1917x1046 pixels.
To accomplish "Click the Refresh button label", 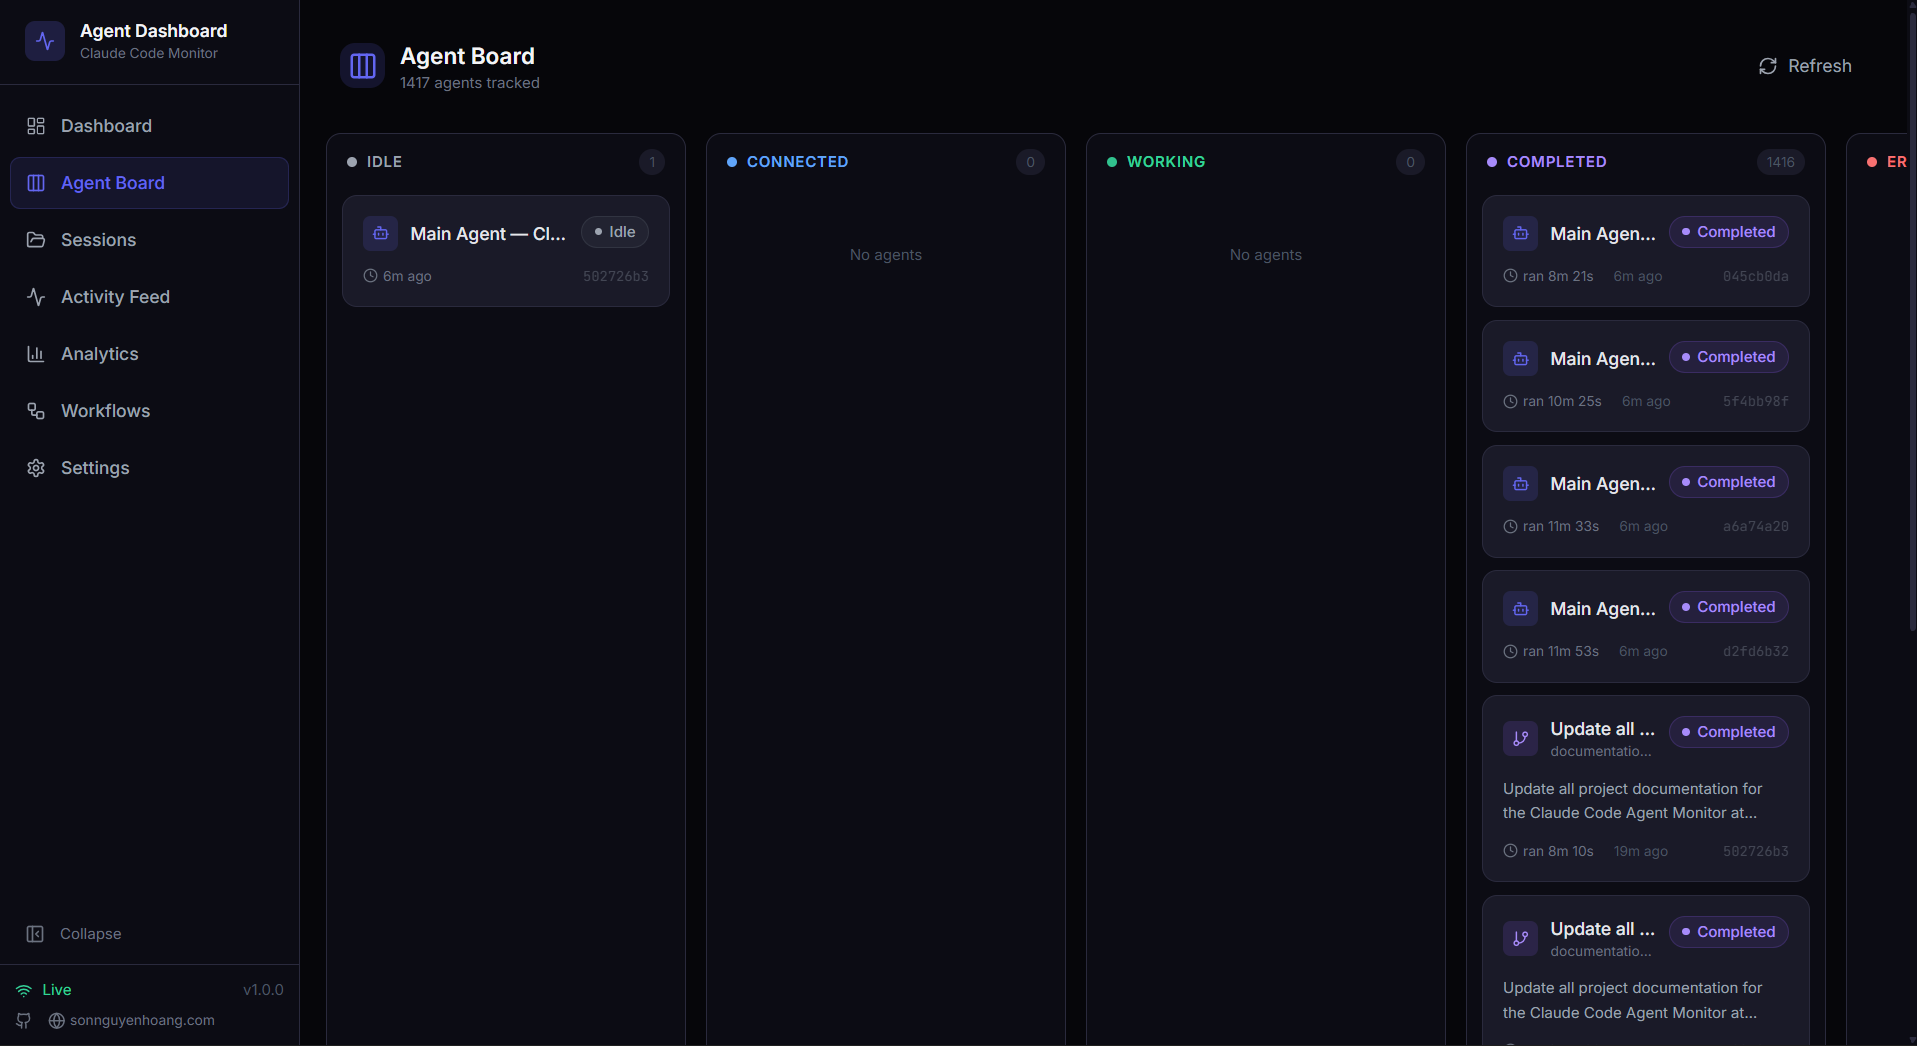I will click(1819, 66).
